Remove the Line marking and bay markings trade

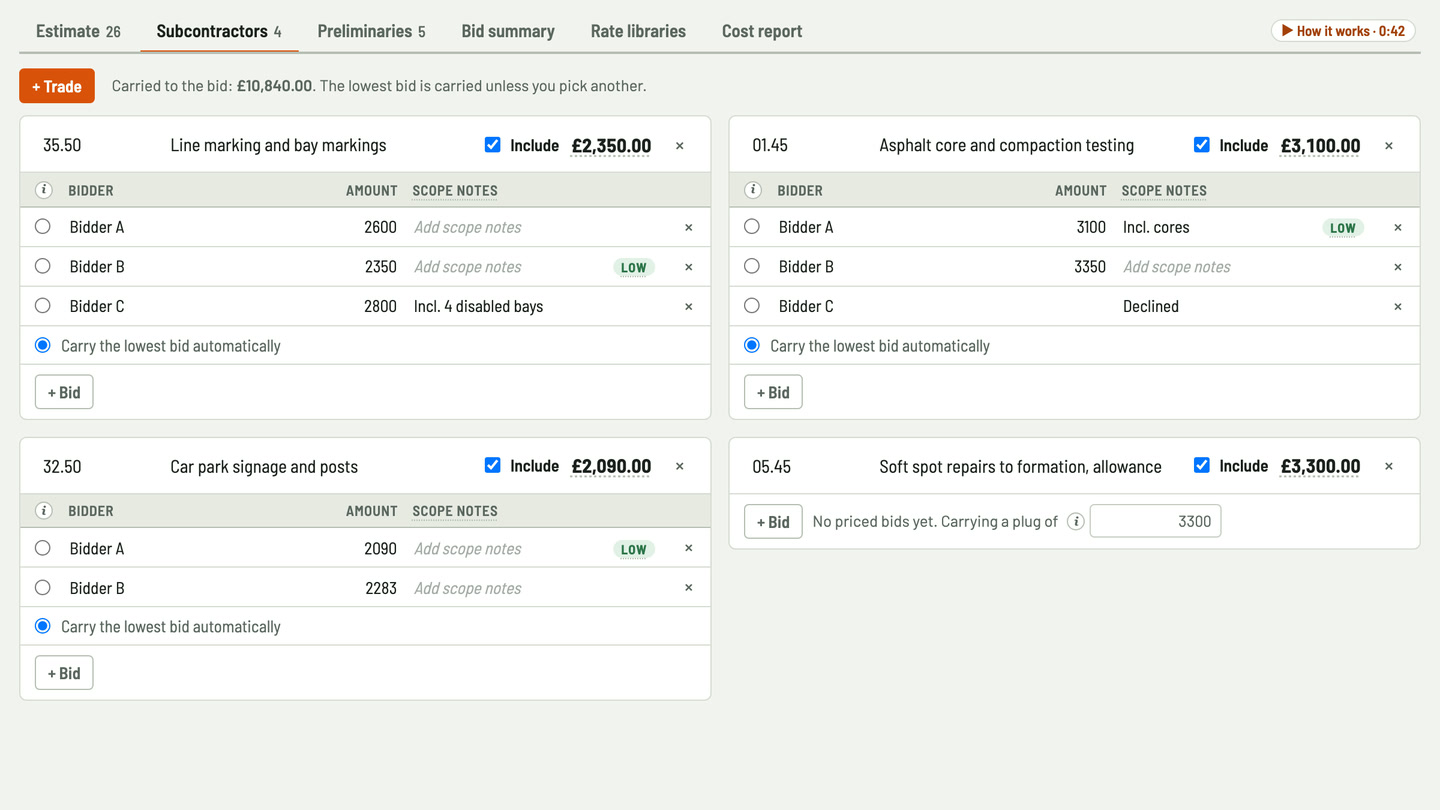pyautogui.click(x=680, y=146)
